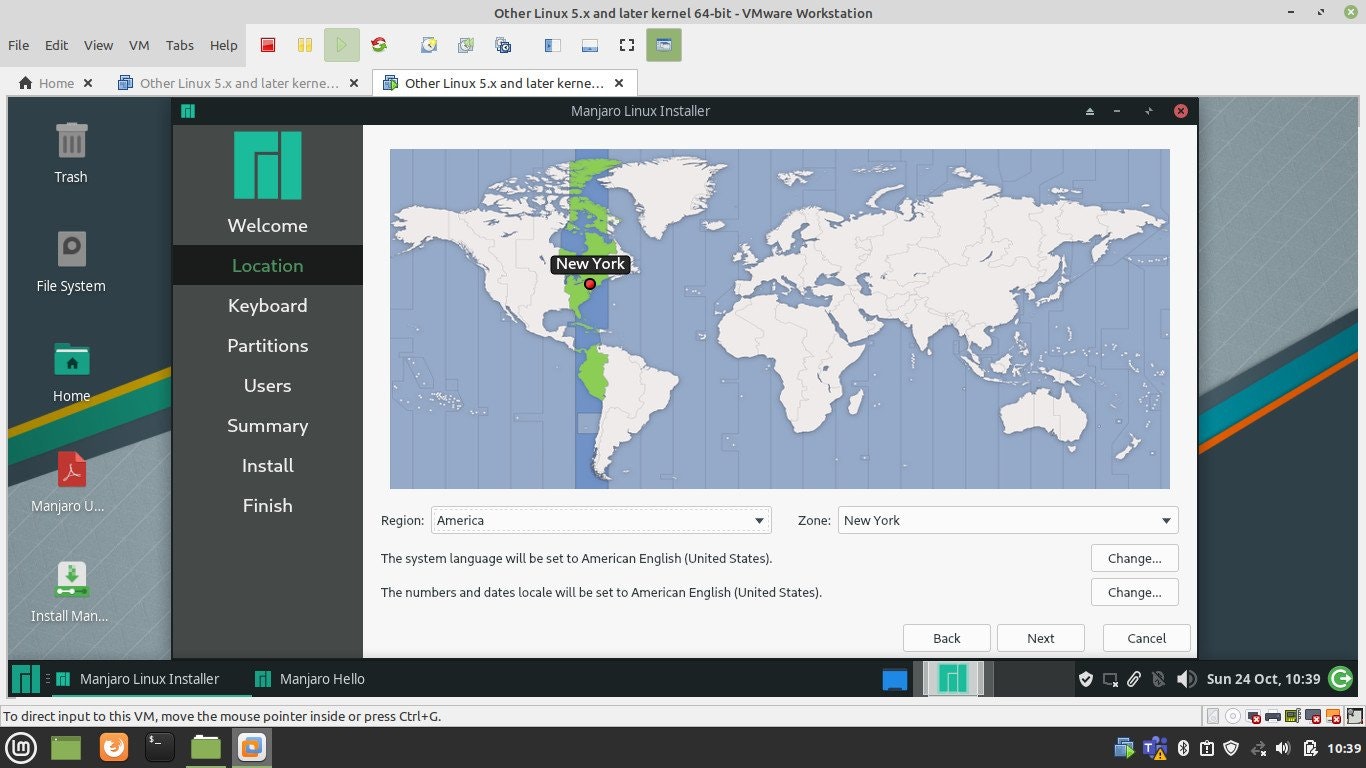
Task: Open the Help menu
Action: coord(224,45)
